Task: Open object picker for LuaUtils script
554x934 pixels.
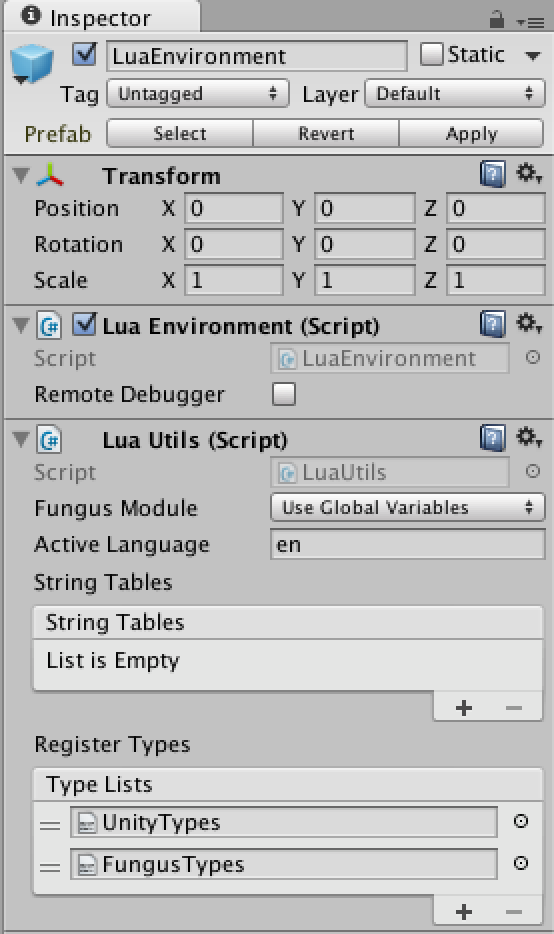Action: pyautogui.click(x=533, y=472)
